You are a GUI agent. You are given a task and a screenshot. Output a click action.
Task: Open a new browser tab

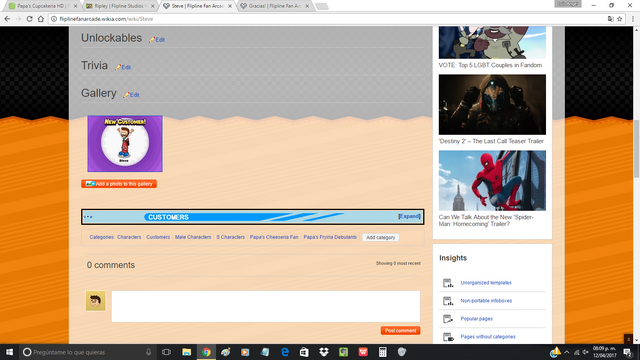[x=322, y=6]
